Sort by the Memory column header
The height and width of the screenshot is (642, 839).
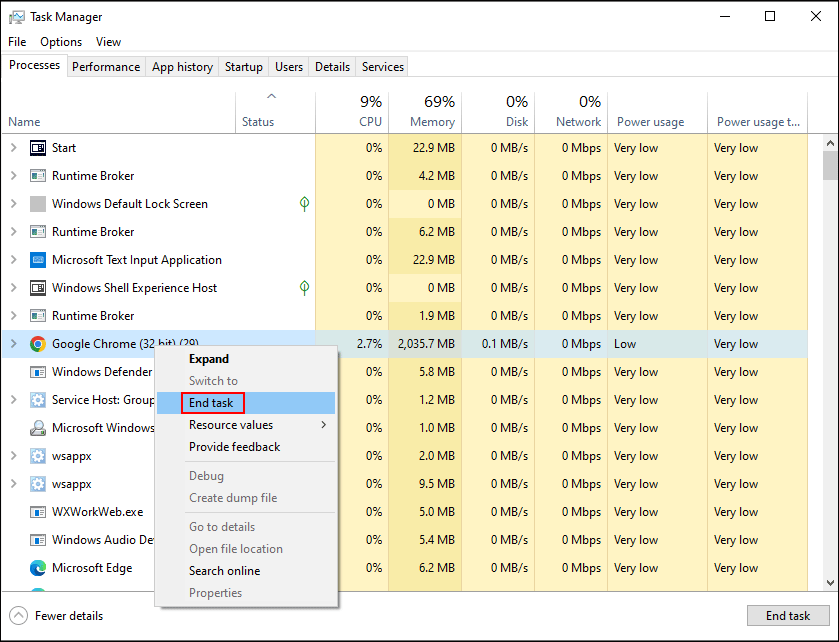click(x=425, y=112)
